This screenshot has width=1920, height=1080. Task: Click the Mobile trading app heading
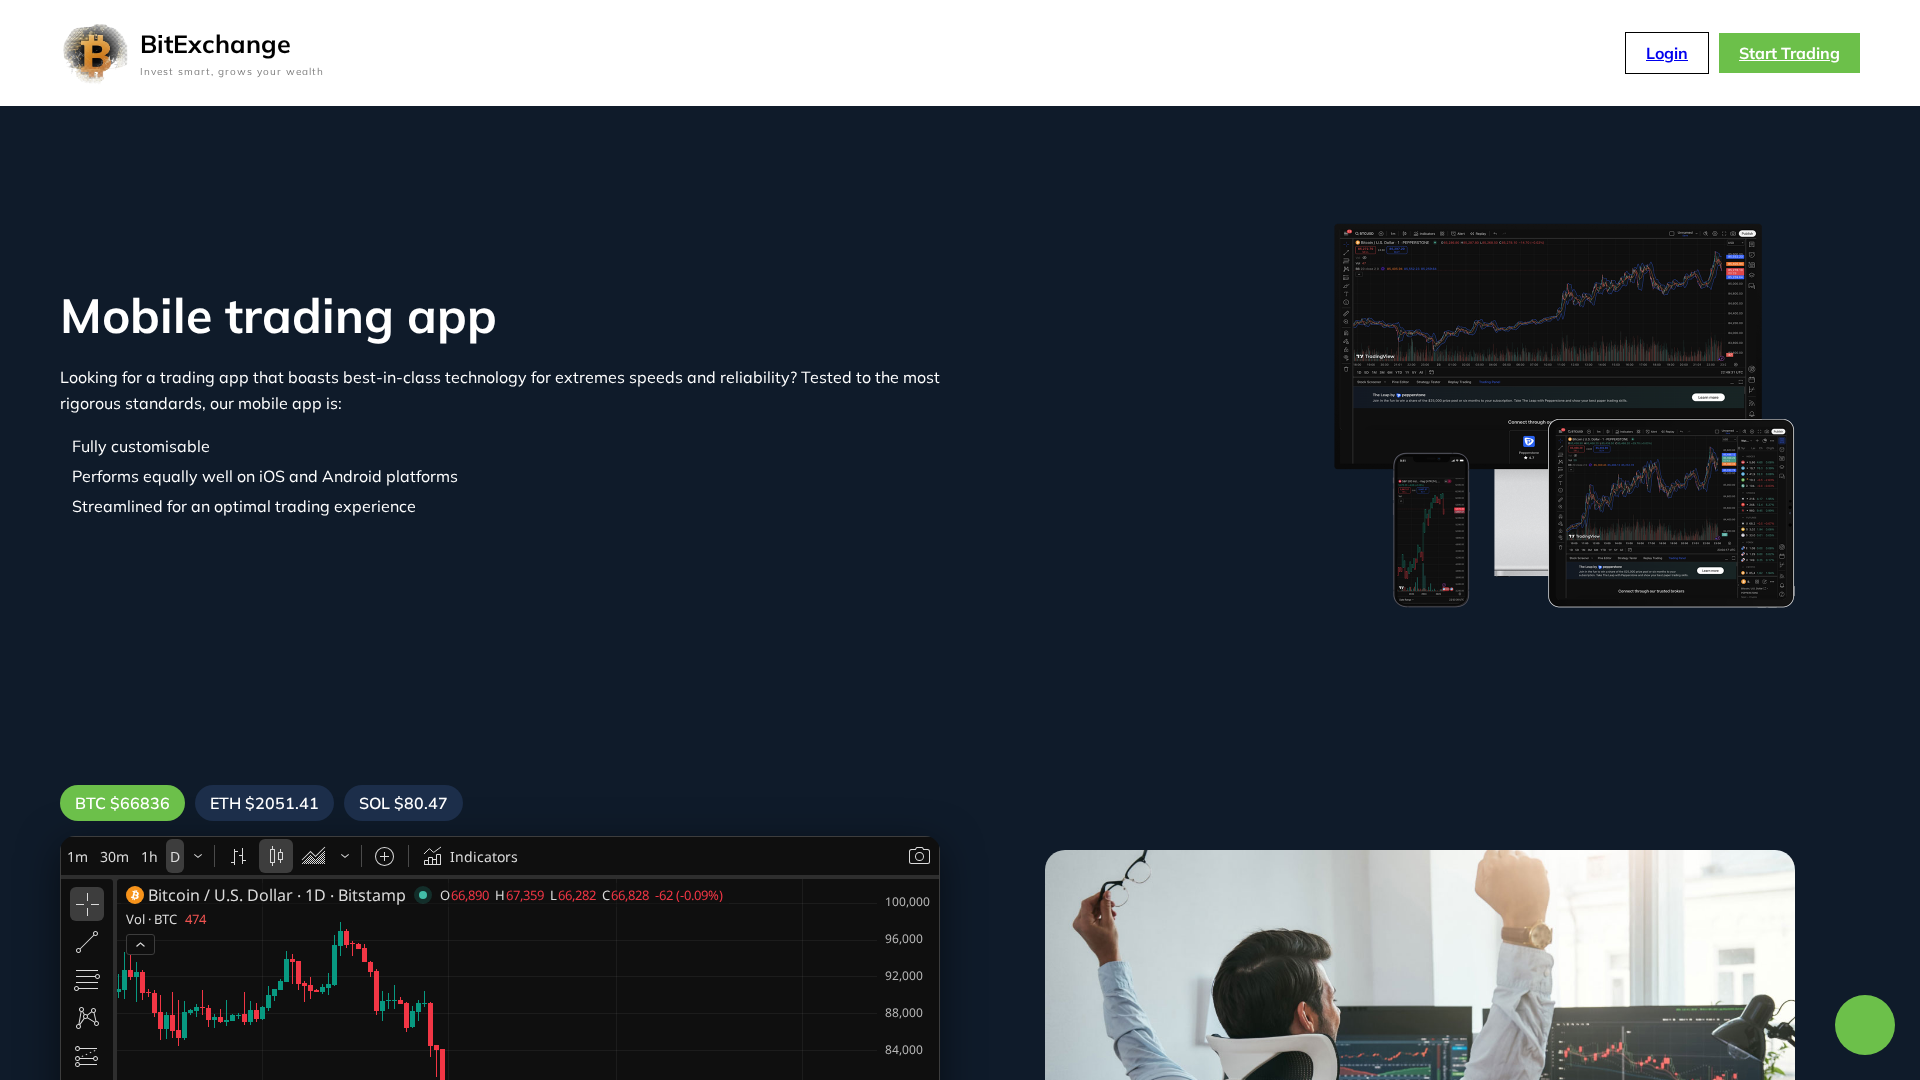click(x=278, y=316)
